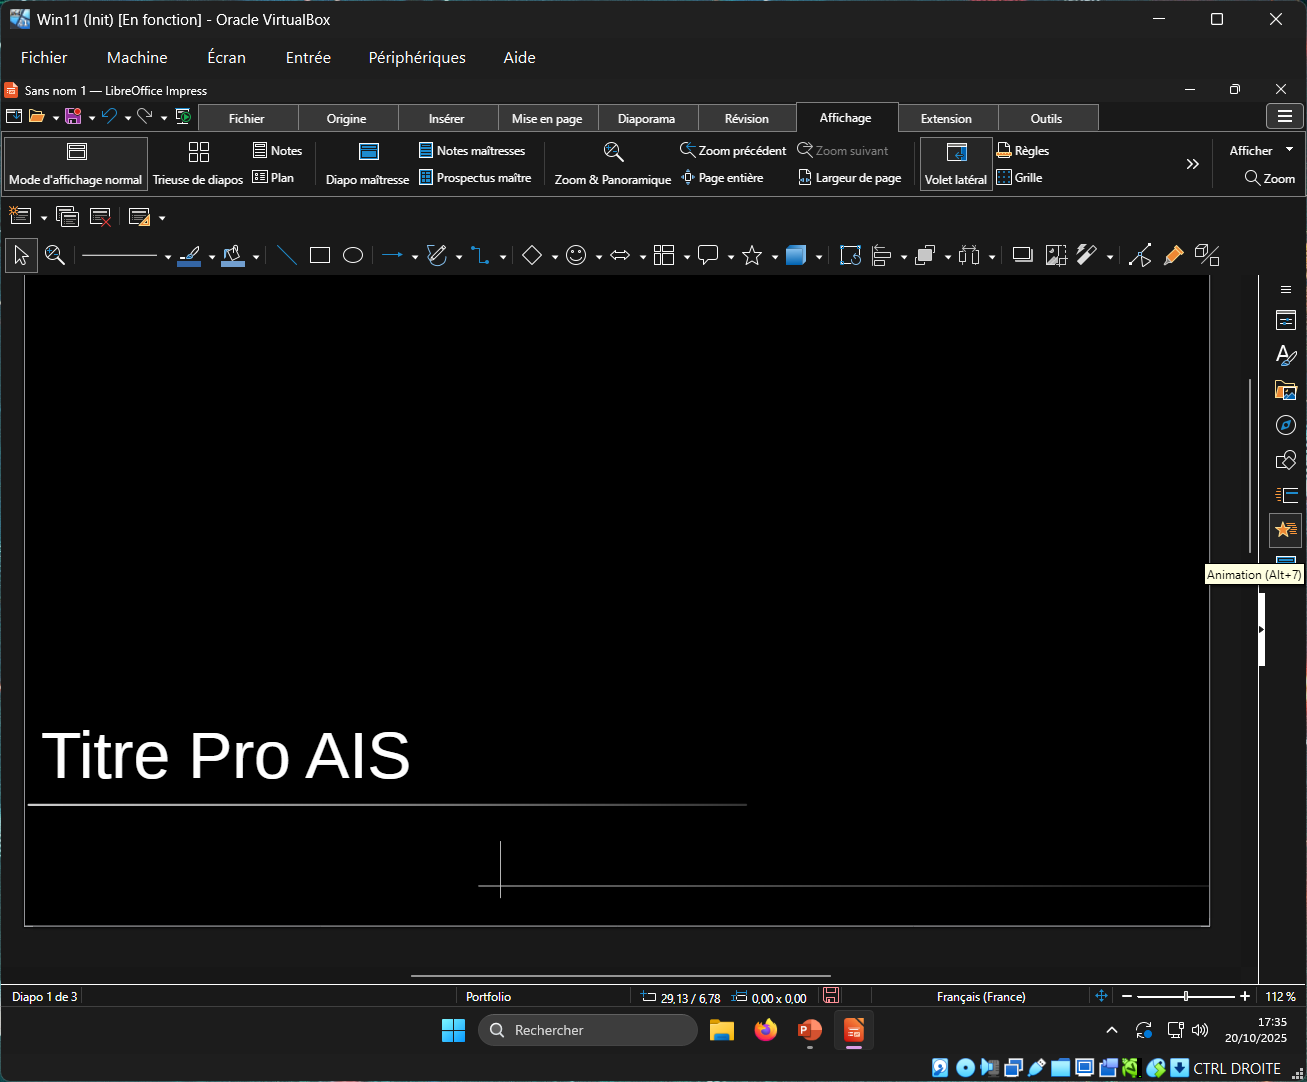The width and height of the screenshot is (1307, 1082).
Task: Open the Diaporama tab
Action: point(646,118)
